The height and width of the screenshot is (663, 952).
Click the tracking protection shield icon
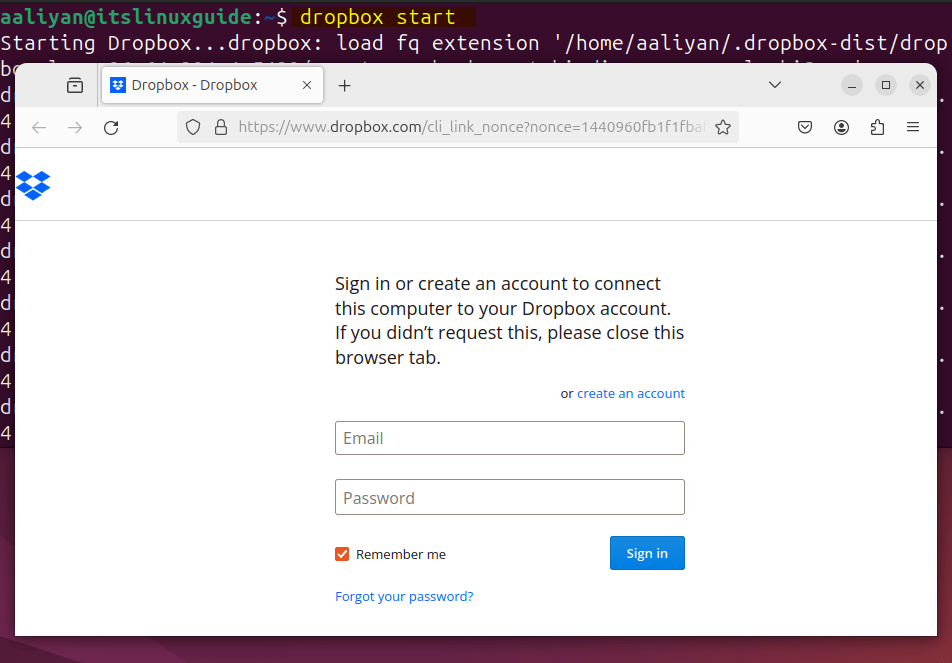193,127
